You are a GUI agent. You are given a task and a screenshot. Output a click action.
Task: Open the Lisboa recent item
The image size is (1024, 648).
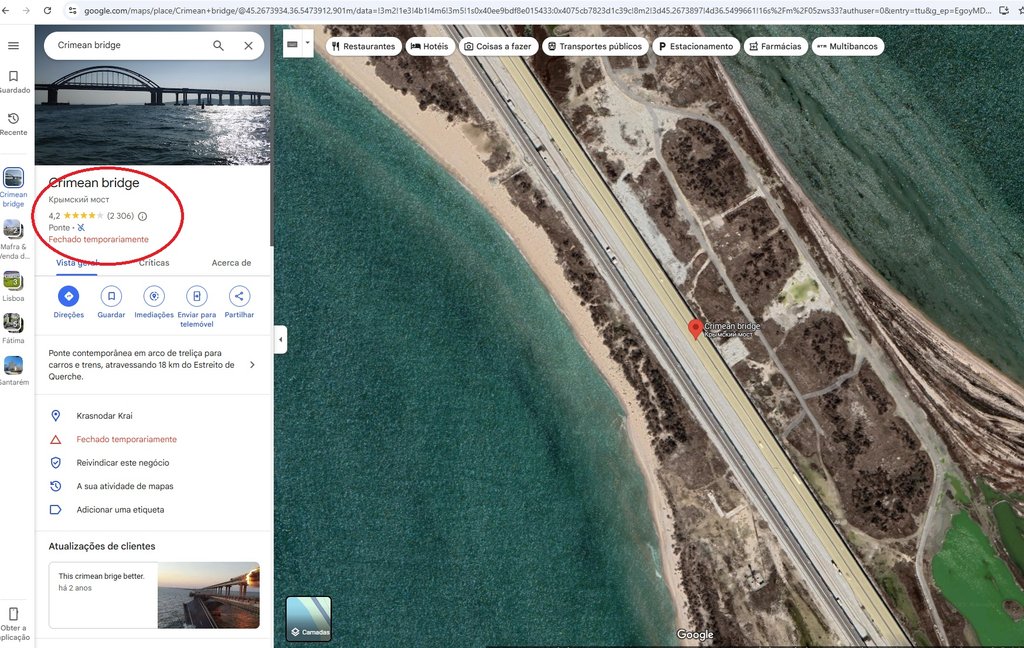point(14,286)
